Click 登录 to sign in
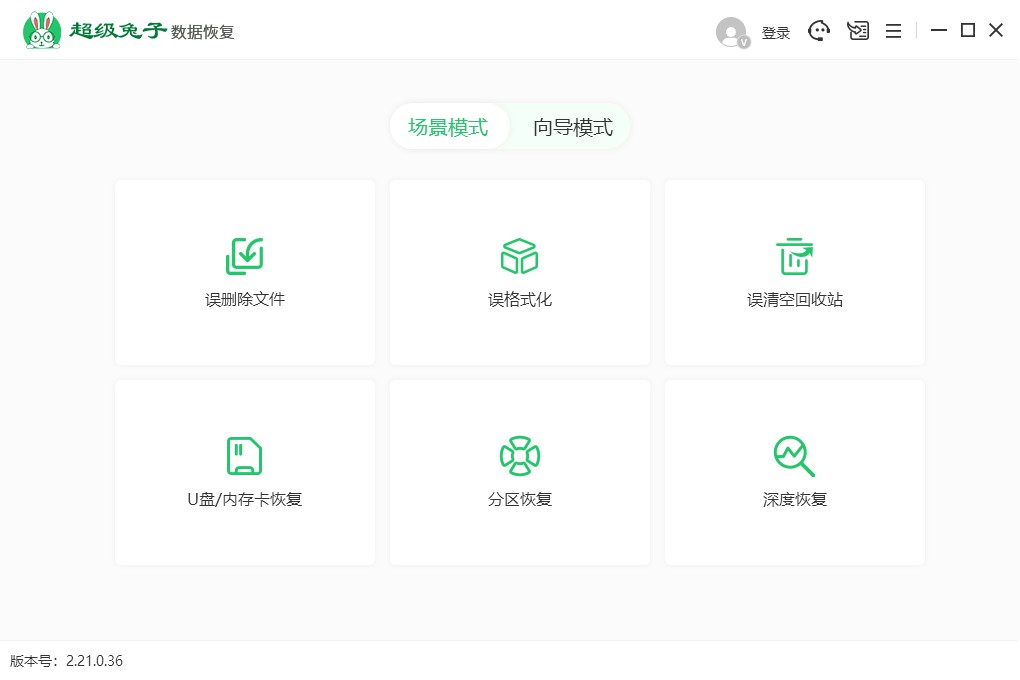The height and width of the screenshot is (680, 1020). (775, 32)
